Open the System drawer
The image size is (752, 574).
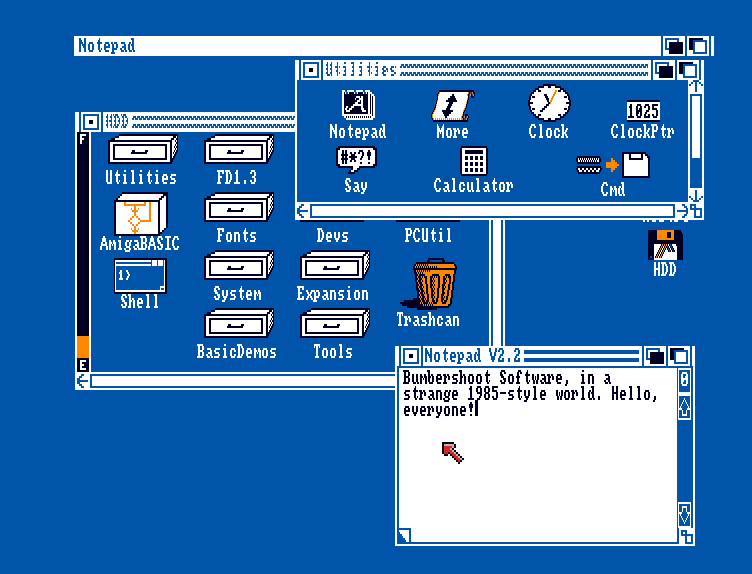coord(238,265)
